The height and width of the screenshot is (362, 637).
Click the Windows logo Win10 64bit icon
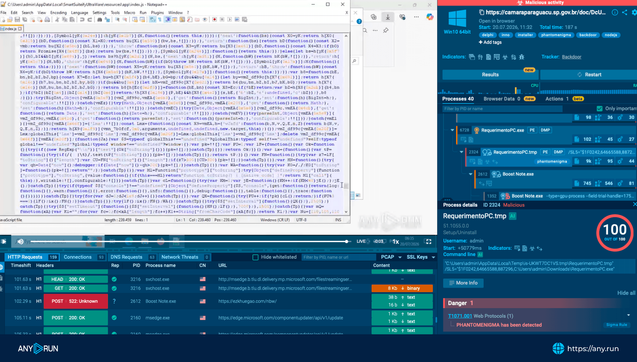click(457, 19)
